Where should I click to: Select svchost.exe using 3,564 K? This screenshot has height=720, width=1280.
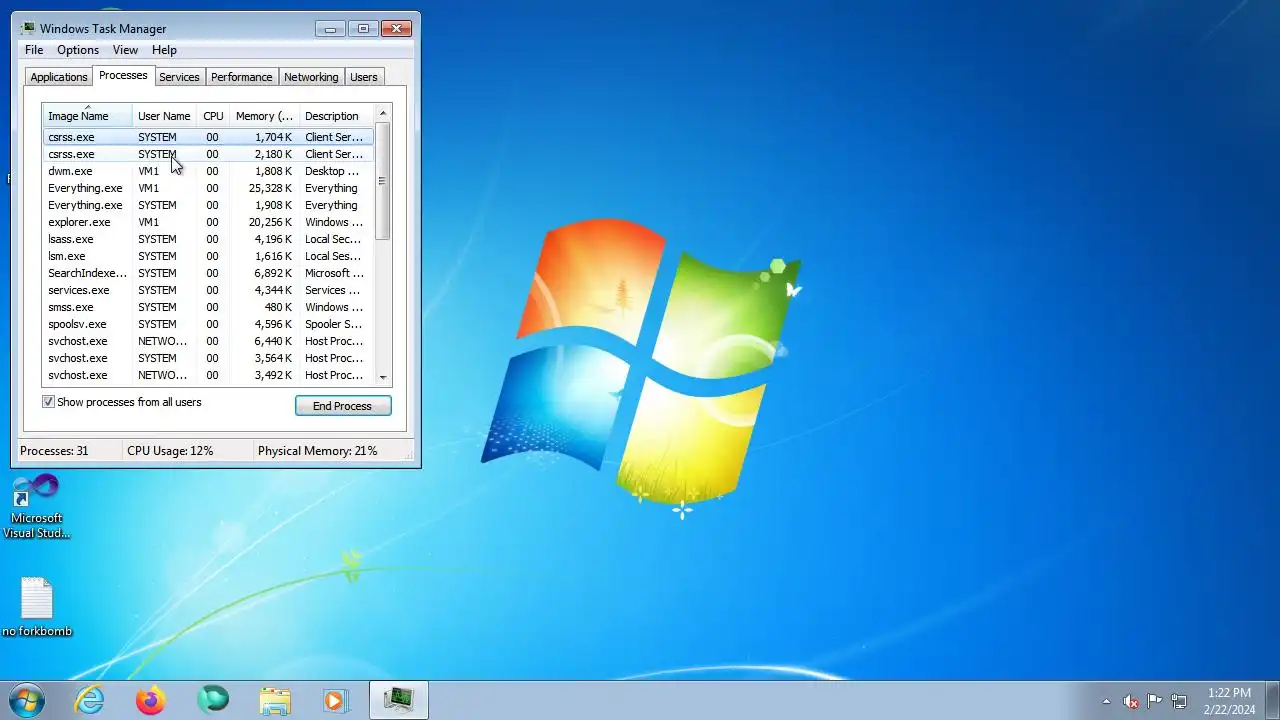click(x=208, y=358)
